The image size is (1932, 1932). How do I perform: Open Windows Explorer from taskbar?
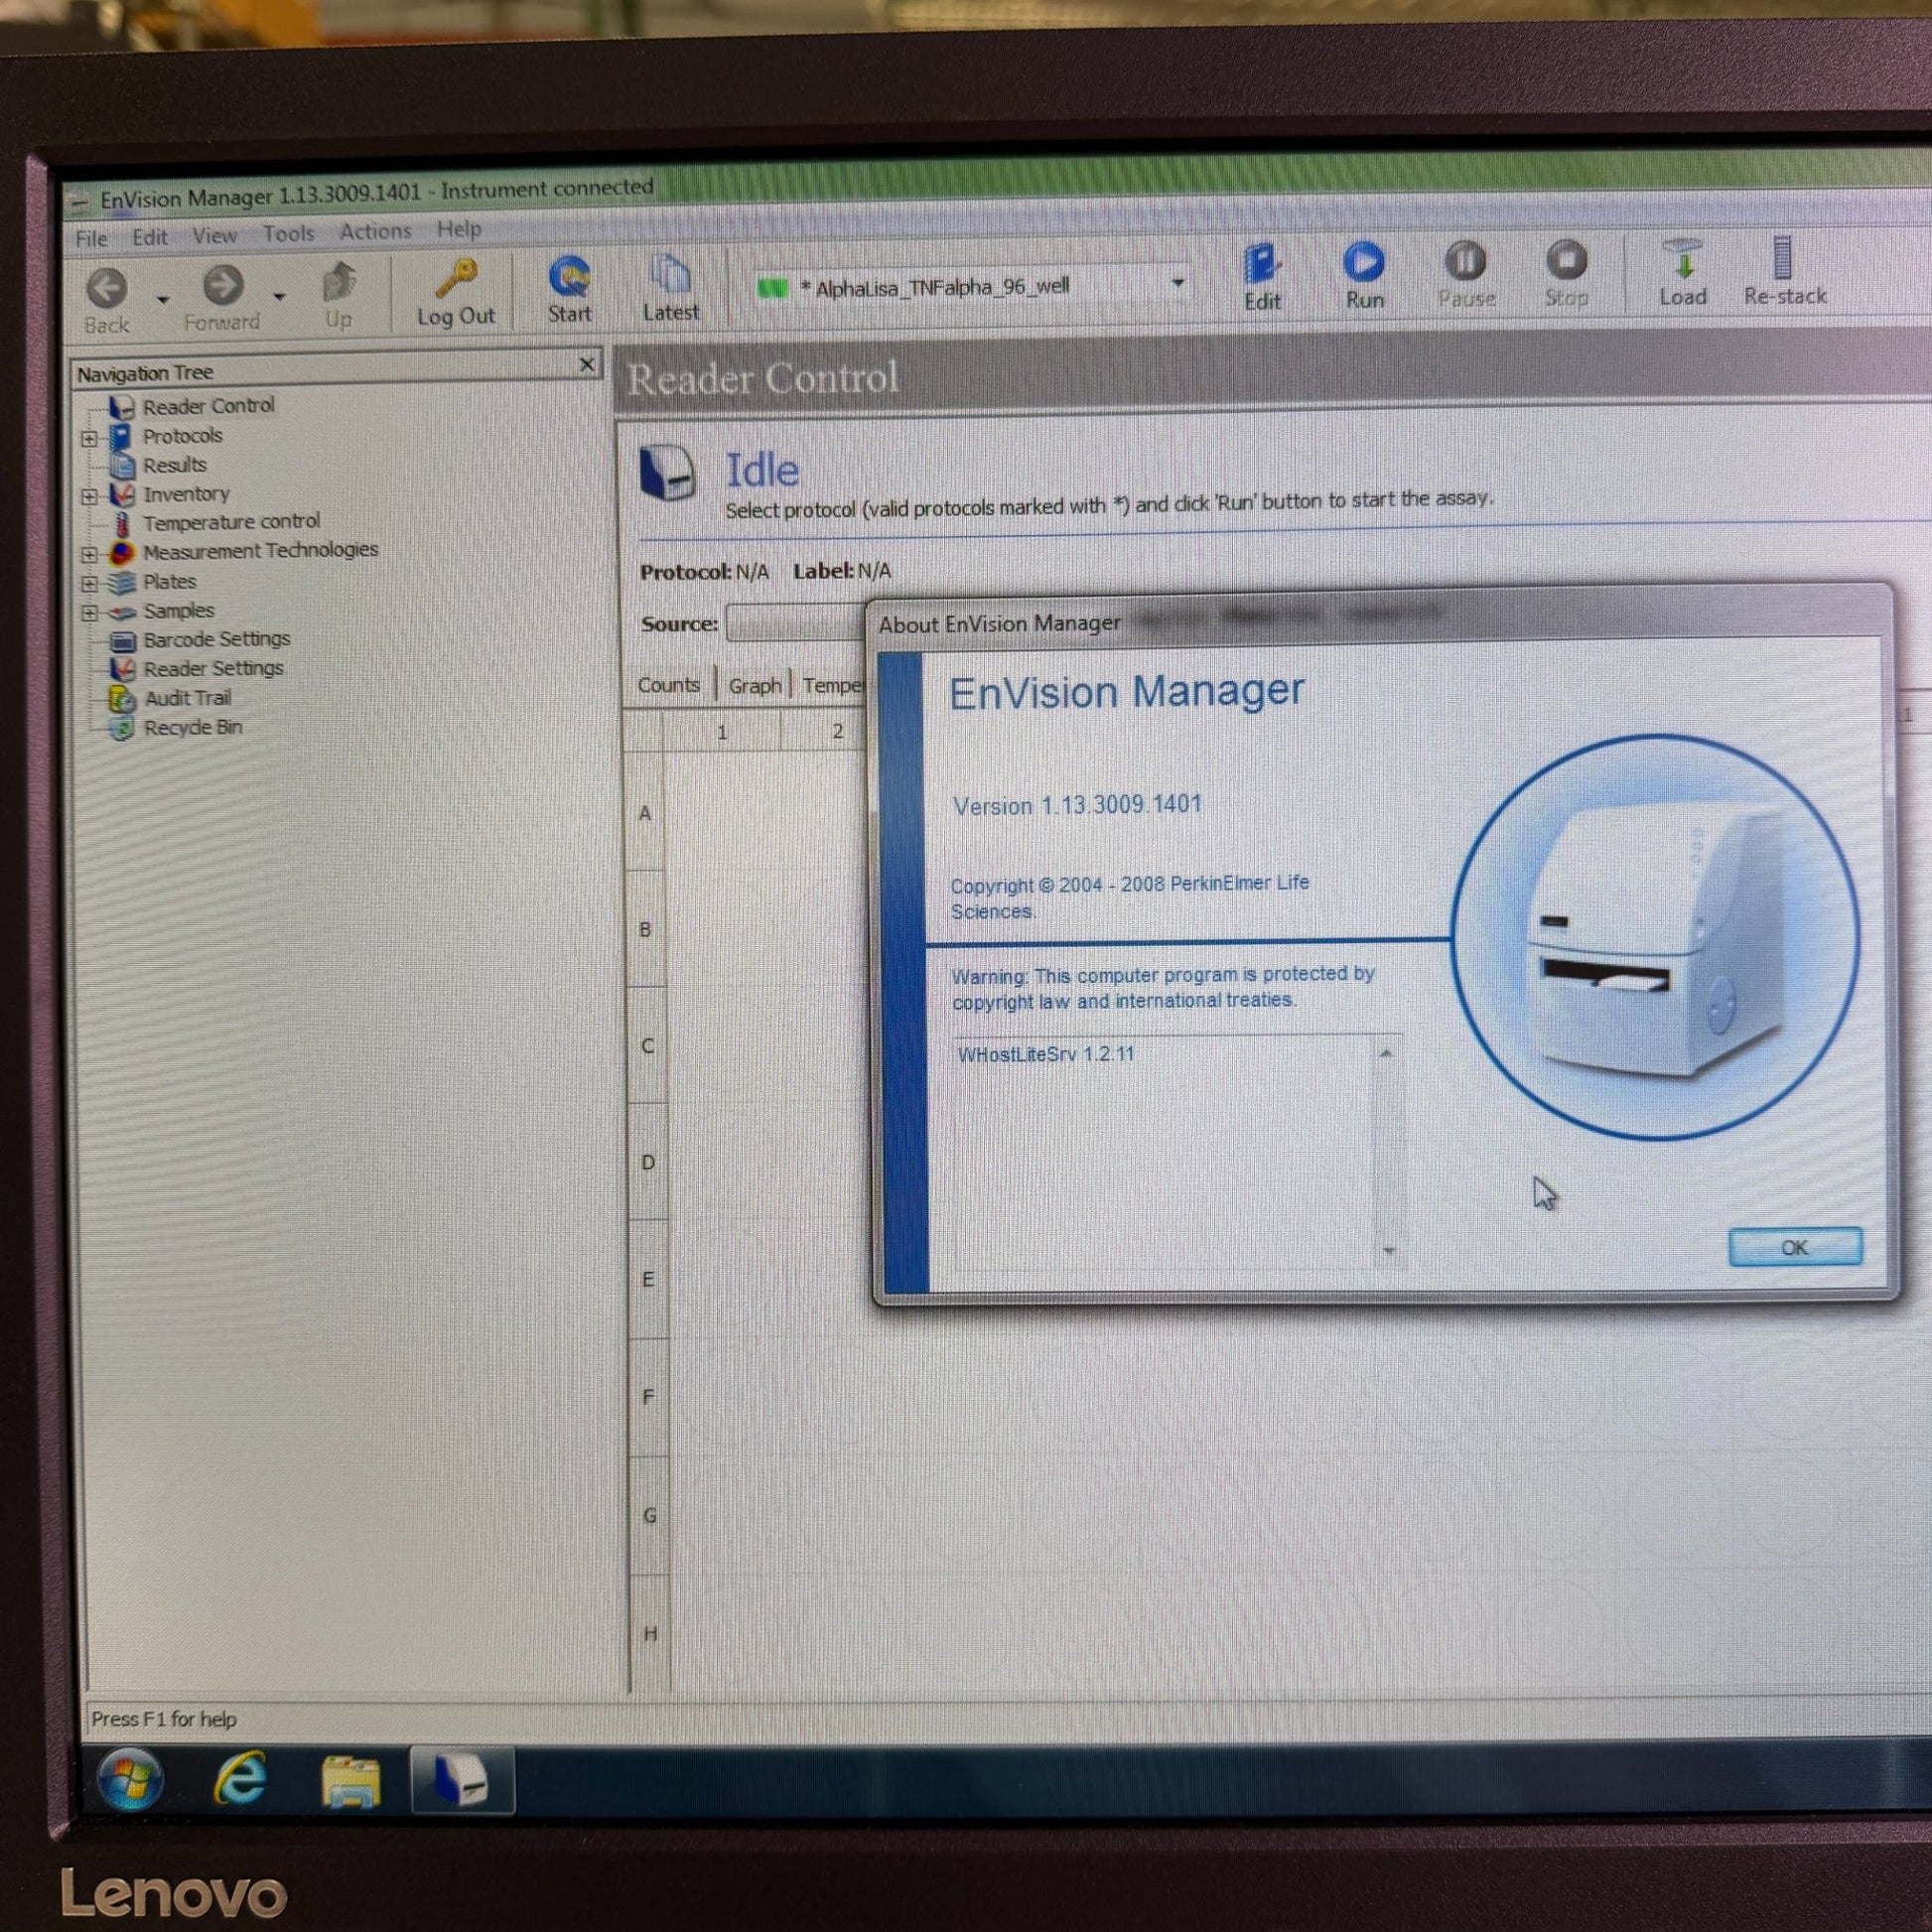coord(350,1781)
